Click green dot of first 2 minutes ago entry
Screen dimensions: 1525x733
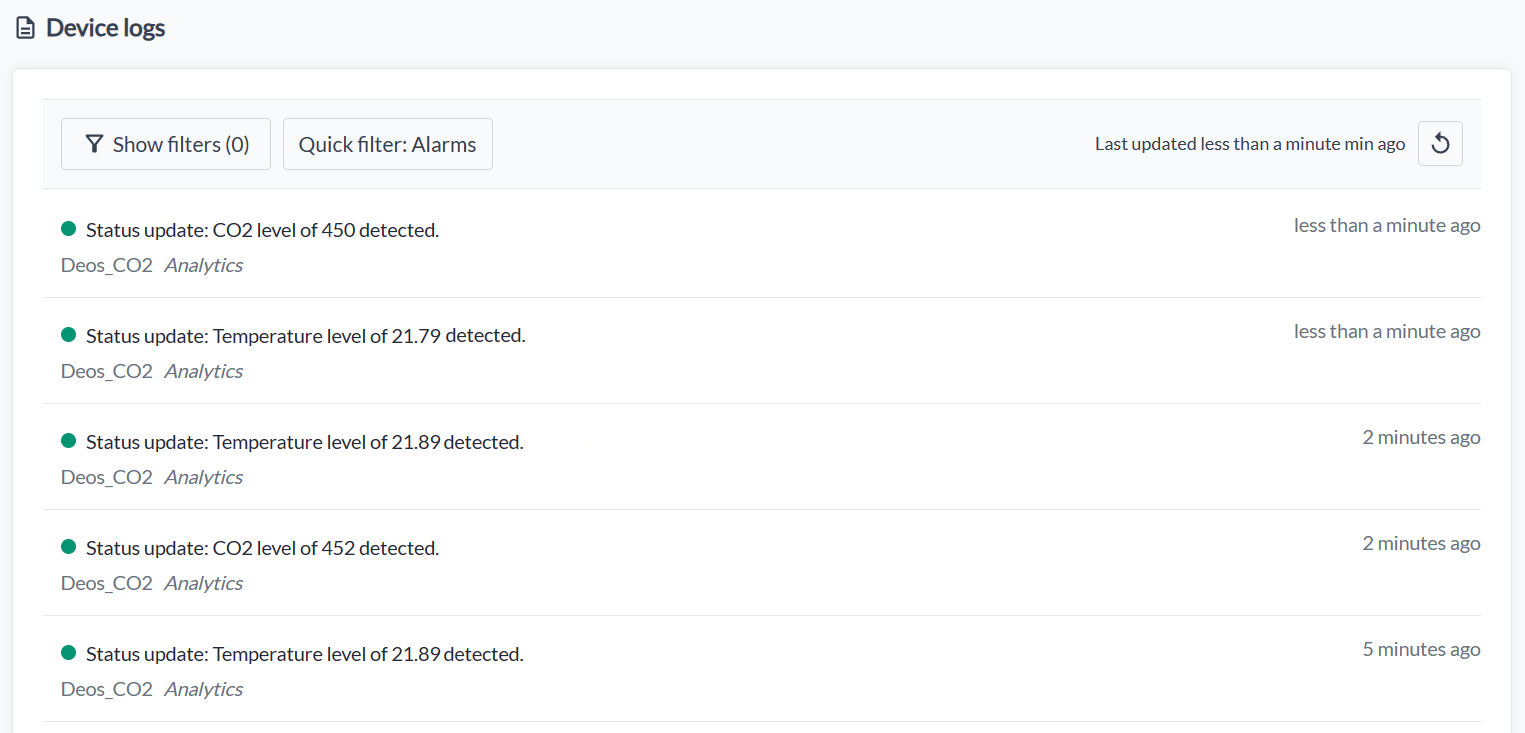68,441
